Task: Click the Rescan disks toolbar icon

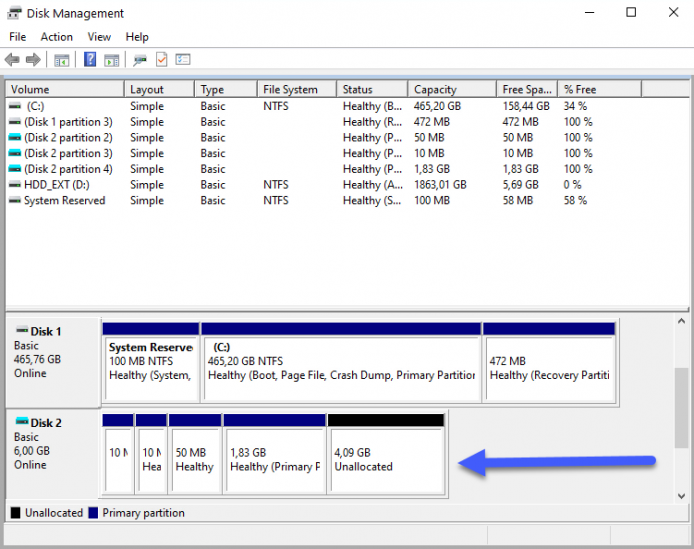Action: pos(140,60)
